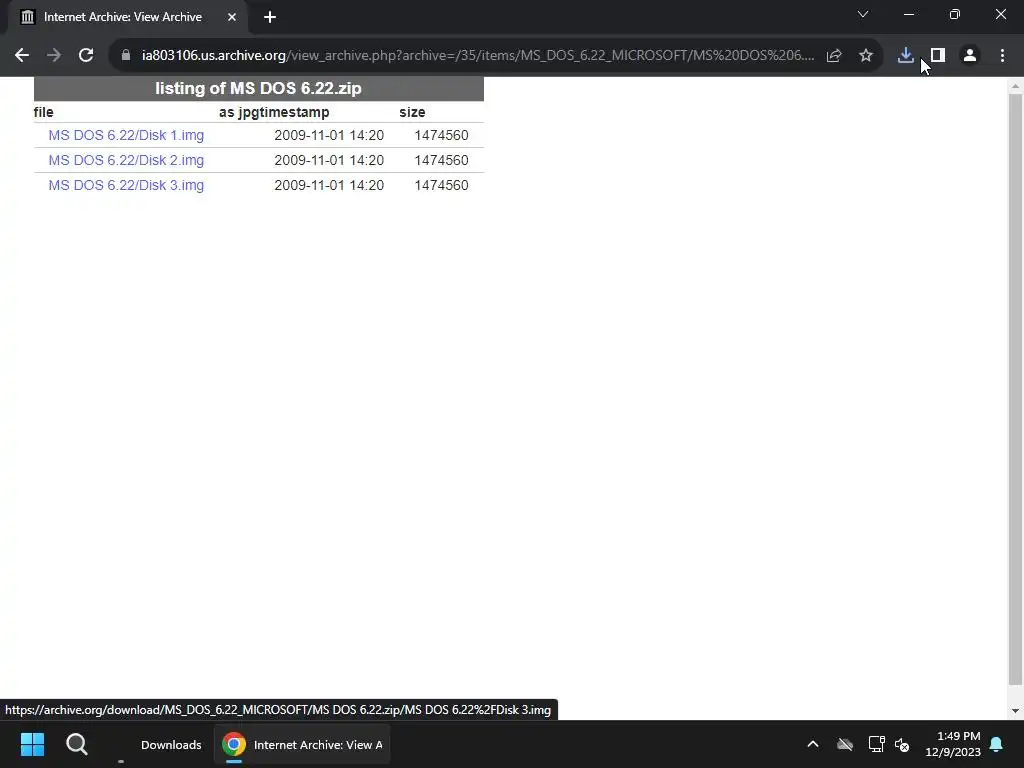Open the network status tray icon

tap(876, 744)
